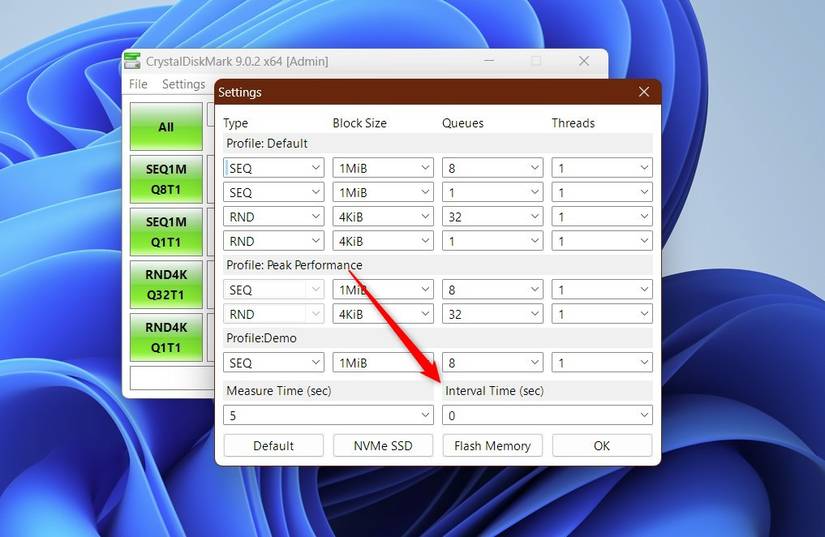Minimize the CrystalDiskMark main window
This screenshot has width=825, height=537.
point(489,61)
